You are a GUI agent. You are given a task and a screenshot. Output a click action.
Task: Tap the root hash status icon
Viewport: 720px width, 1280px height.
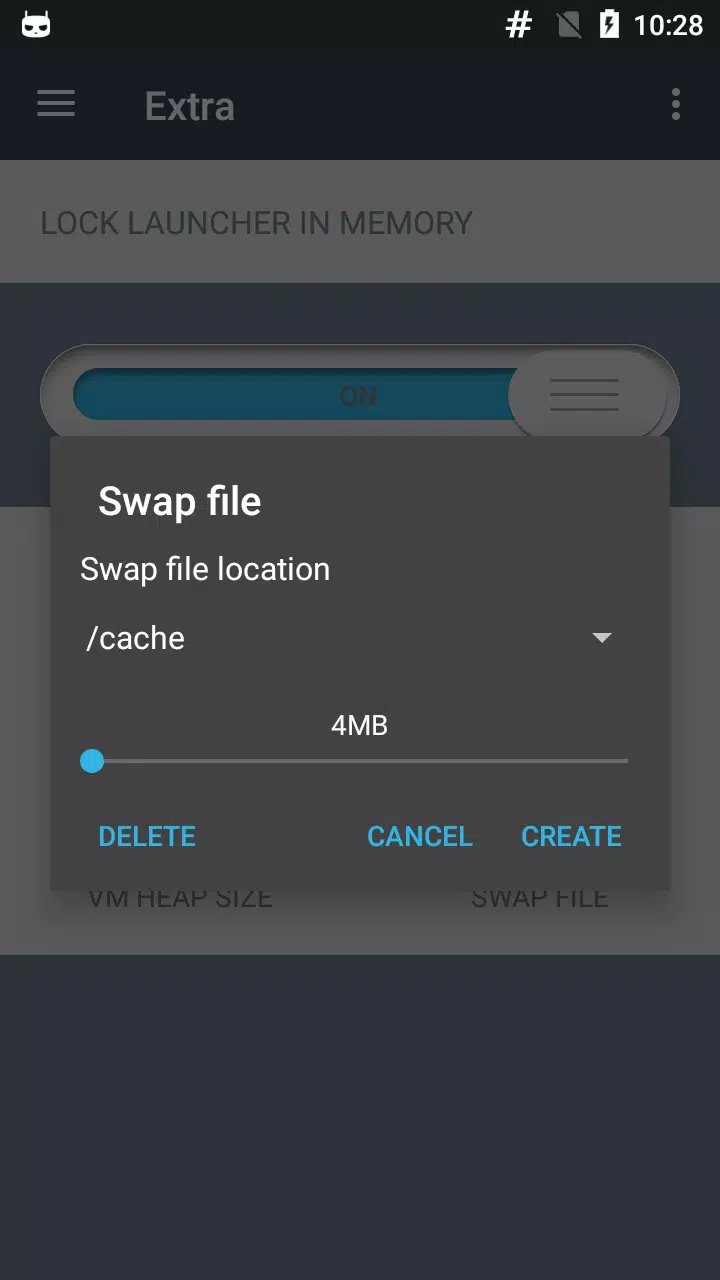(519, 24)
